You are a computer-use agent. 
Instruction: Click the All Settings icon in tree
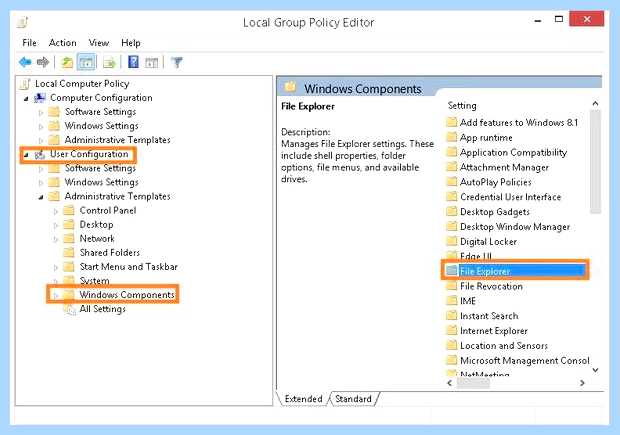(70, 309)
